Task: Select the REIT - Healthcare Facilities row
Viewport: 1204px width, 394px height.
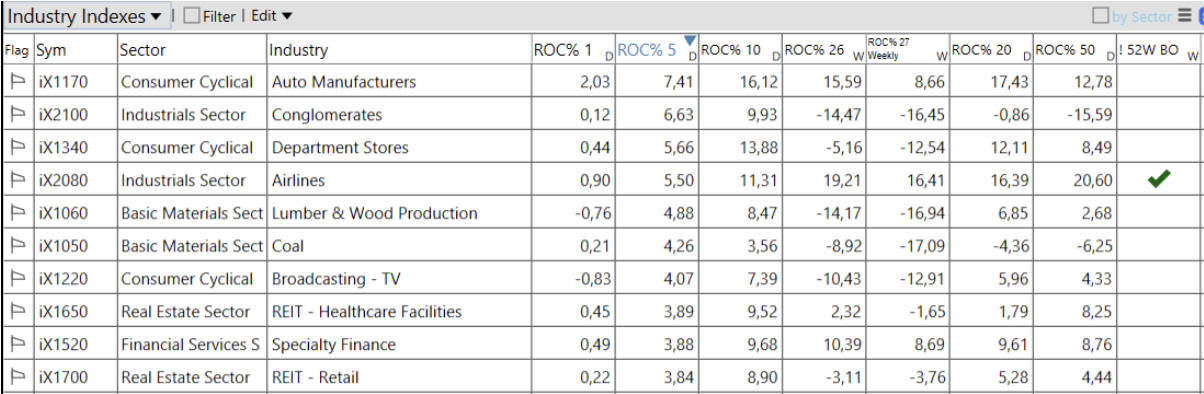Action: click(x=602, y=312)
